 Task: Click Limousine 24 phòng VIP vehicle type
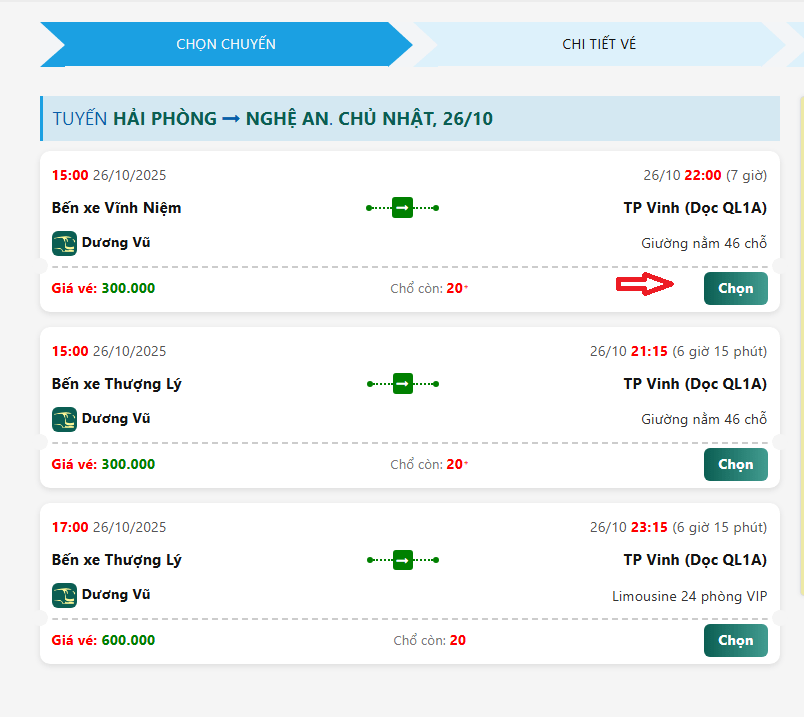689,596
